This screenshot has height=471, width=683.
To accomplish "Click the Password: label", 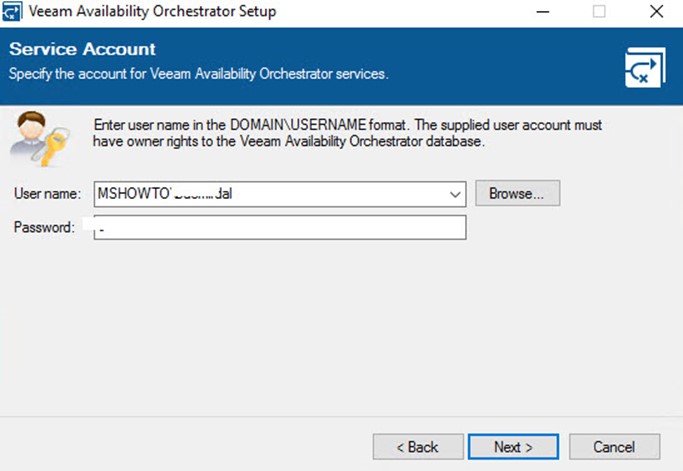I will (x=44, y=227).
